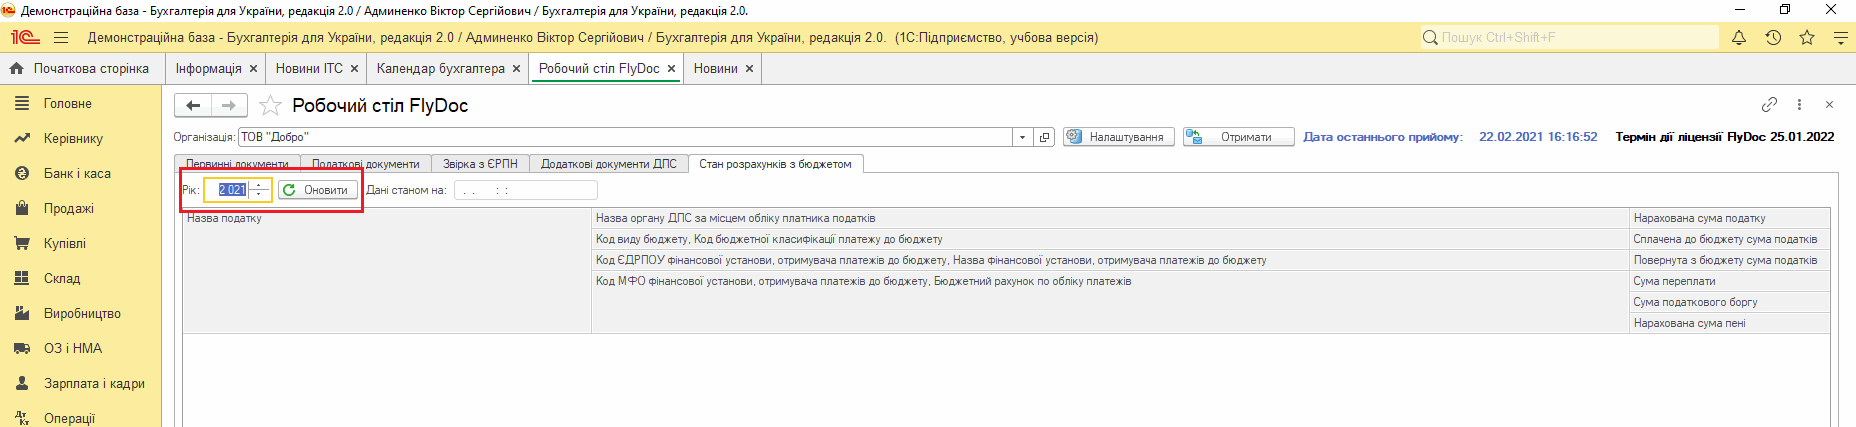Open the history clock icon

point(1773,38)
